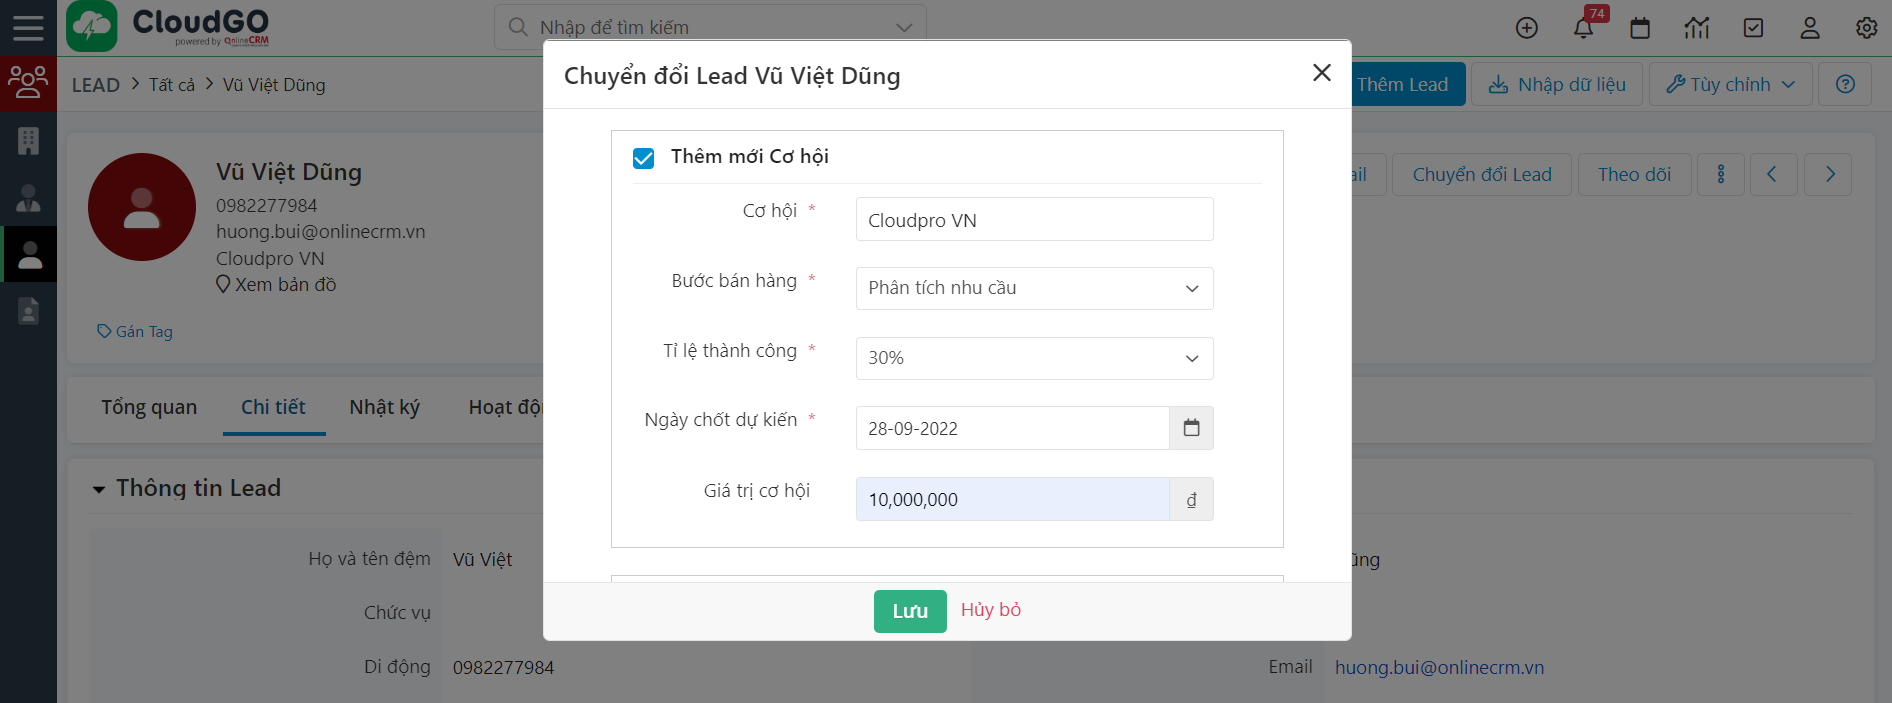Expand the Bước bán hàng dropdown
The width and height of the screenshot is (1892, 703).
click(x=1034, y=288)
